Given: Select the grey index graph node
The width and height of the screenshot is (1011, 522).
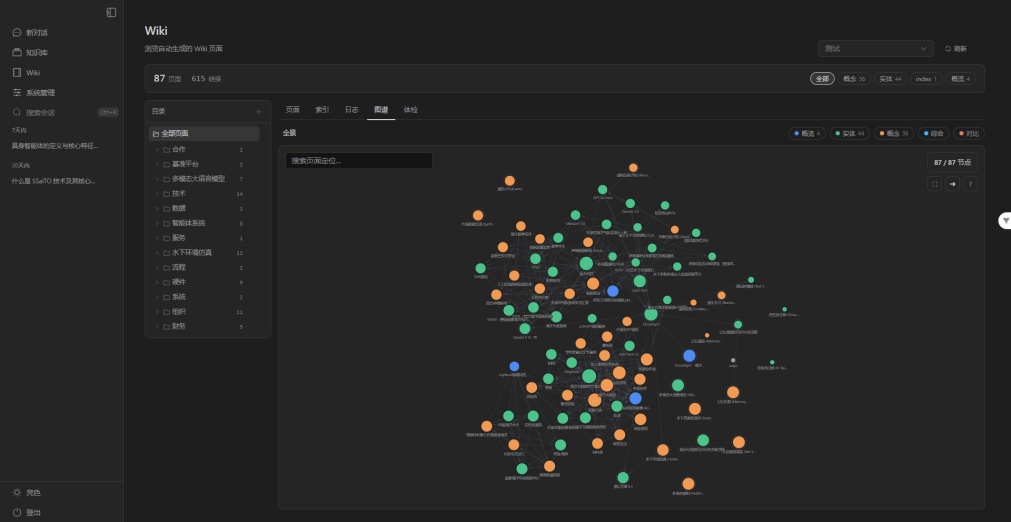Looking at the screenshot, I should click(733, 360).
